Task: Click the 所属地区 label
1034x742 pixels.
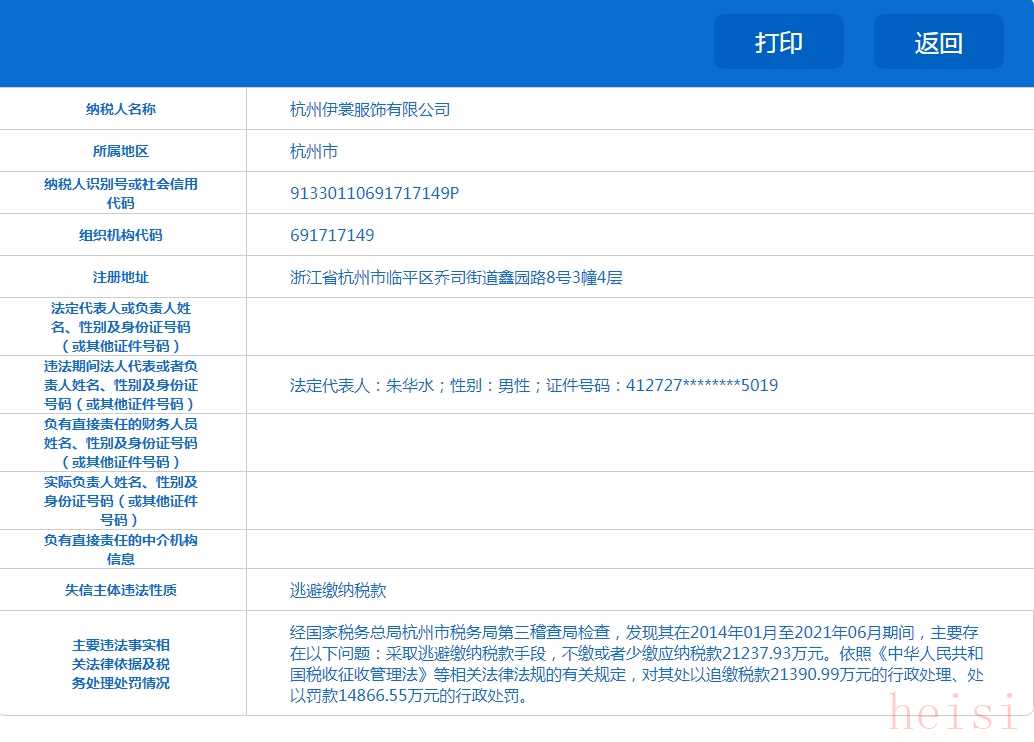Action: (121, 151)
